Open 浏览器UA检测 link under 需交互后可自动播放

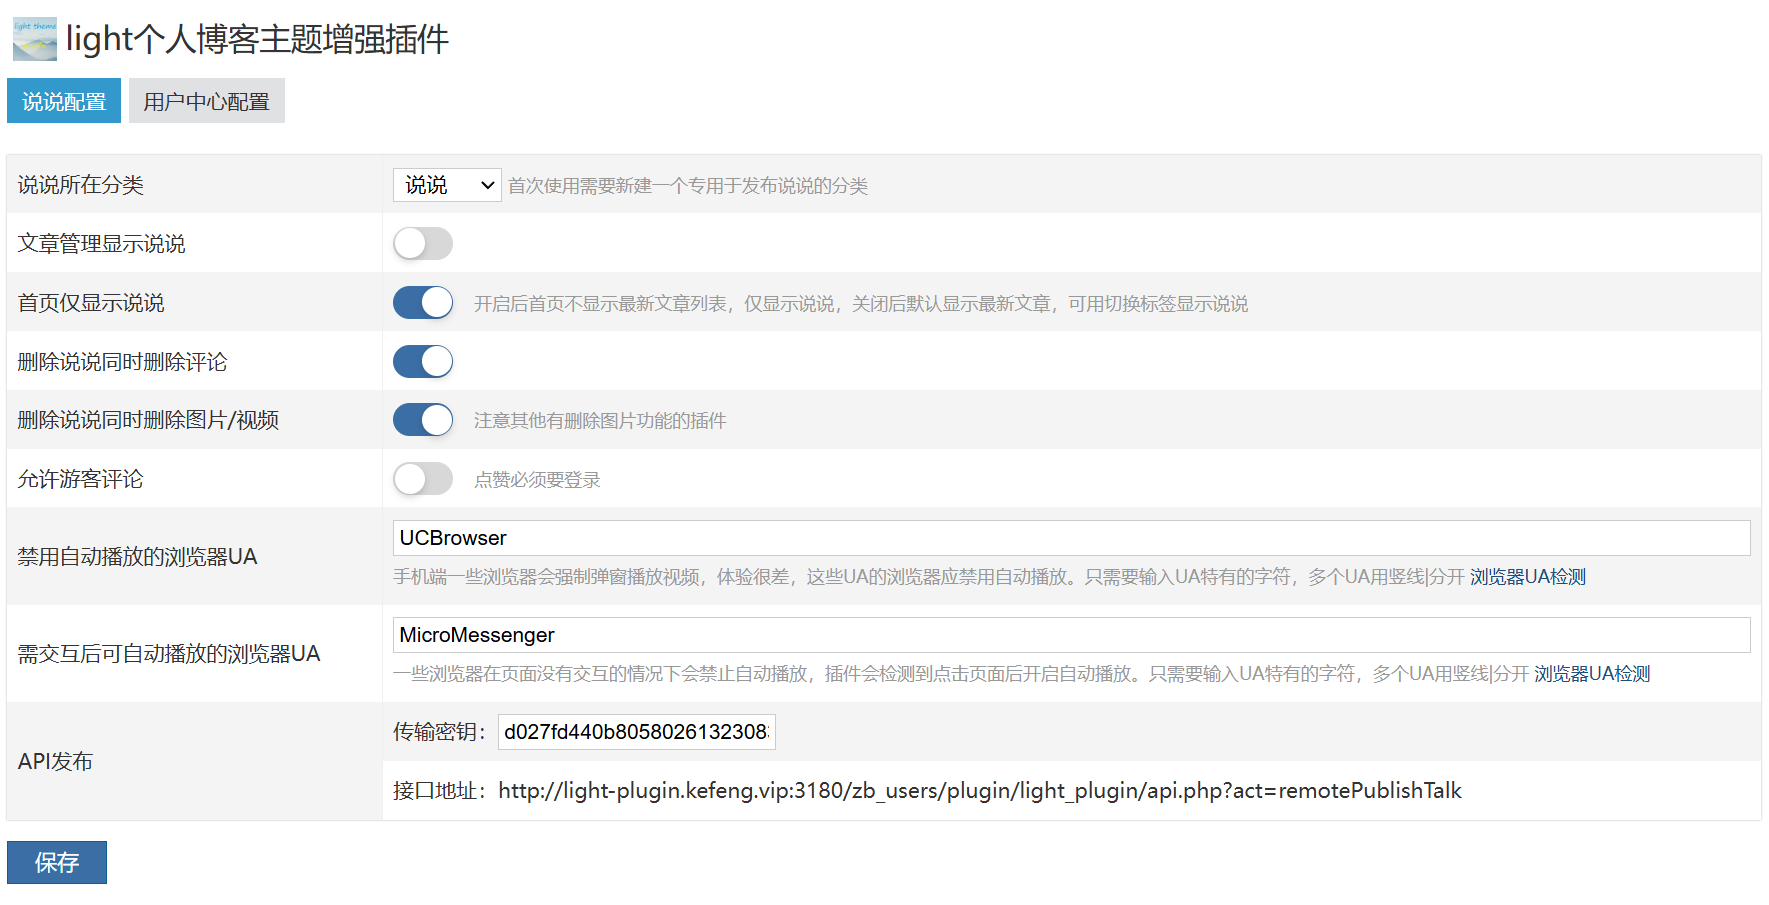point(1592,674)
